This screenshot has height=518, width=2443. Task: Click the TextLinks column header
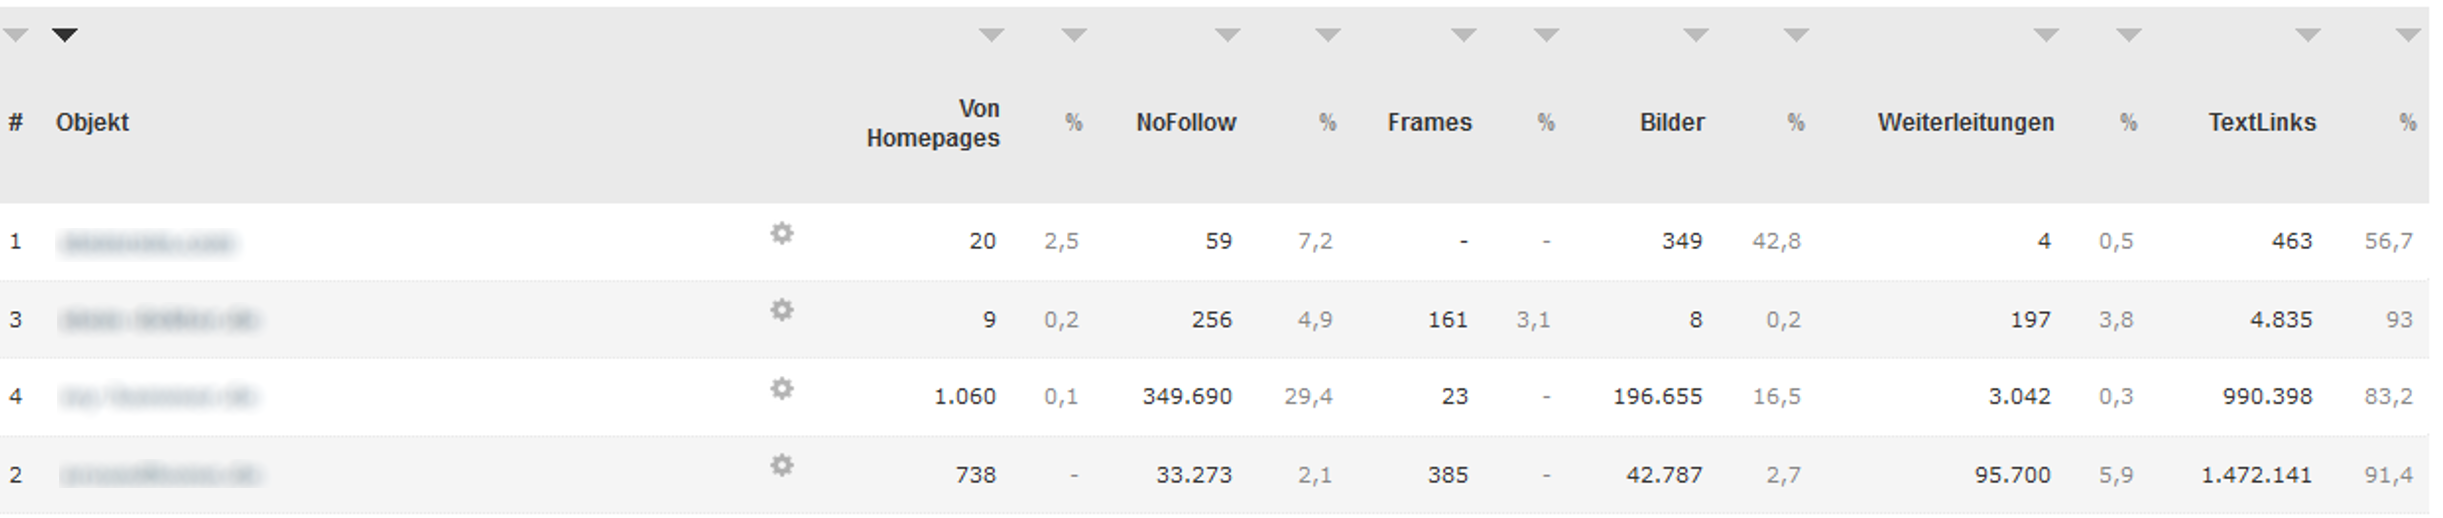point(2262,123)
